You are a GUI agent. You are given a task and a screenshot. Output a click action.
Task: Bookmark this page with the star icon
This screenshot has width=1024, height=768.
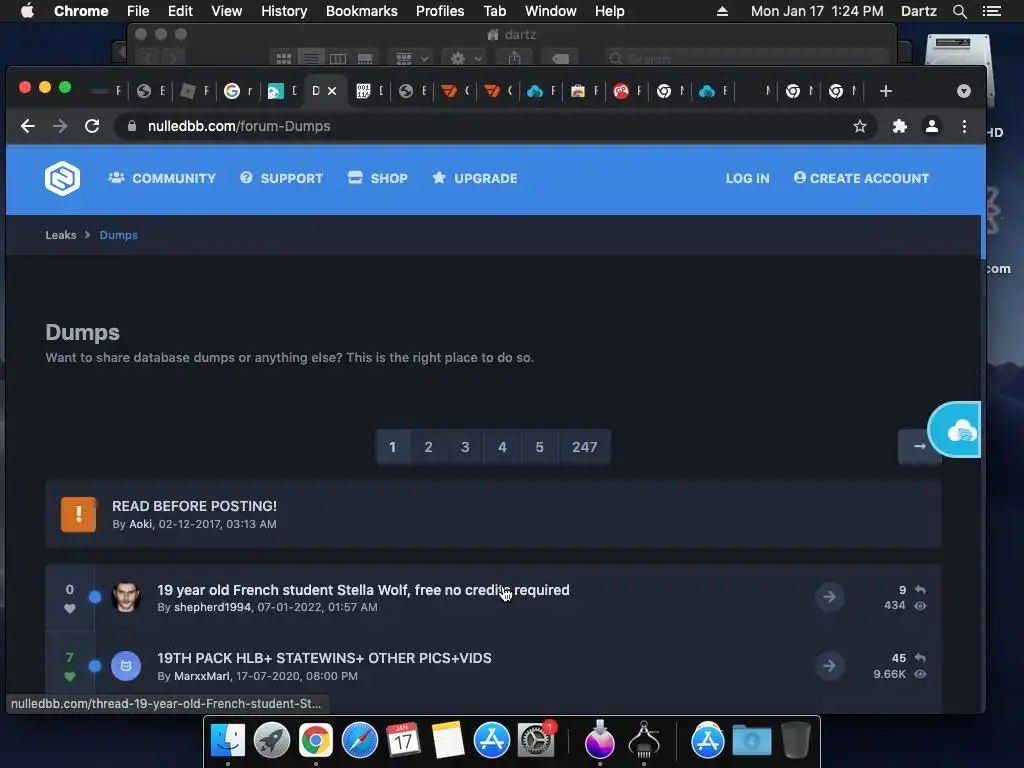(x=859, y=126)
